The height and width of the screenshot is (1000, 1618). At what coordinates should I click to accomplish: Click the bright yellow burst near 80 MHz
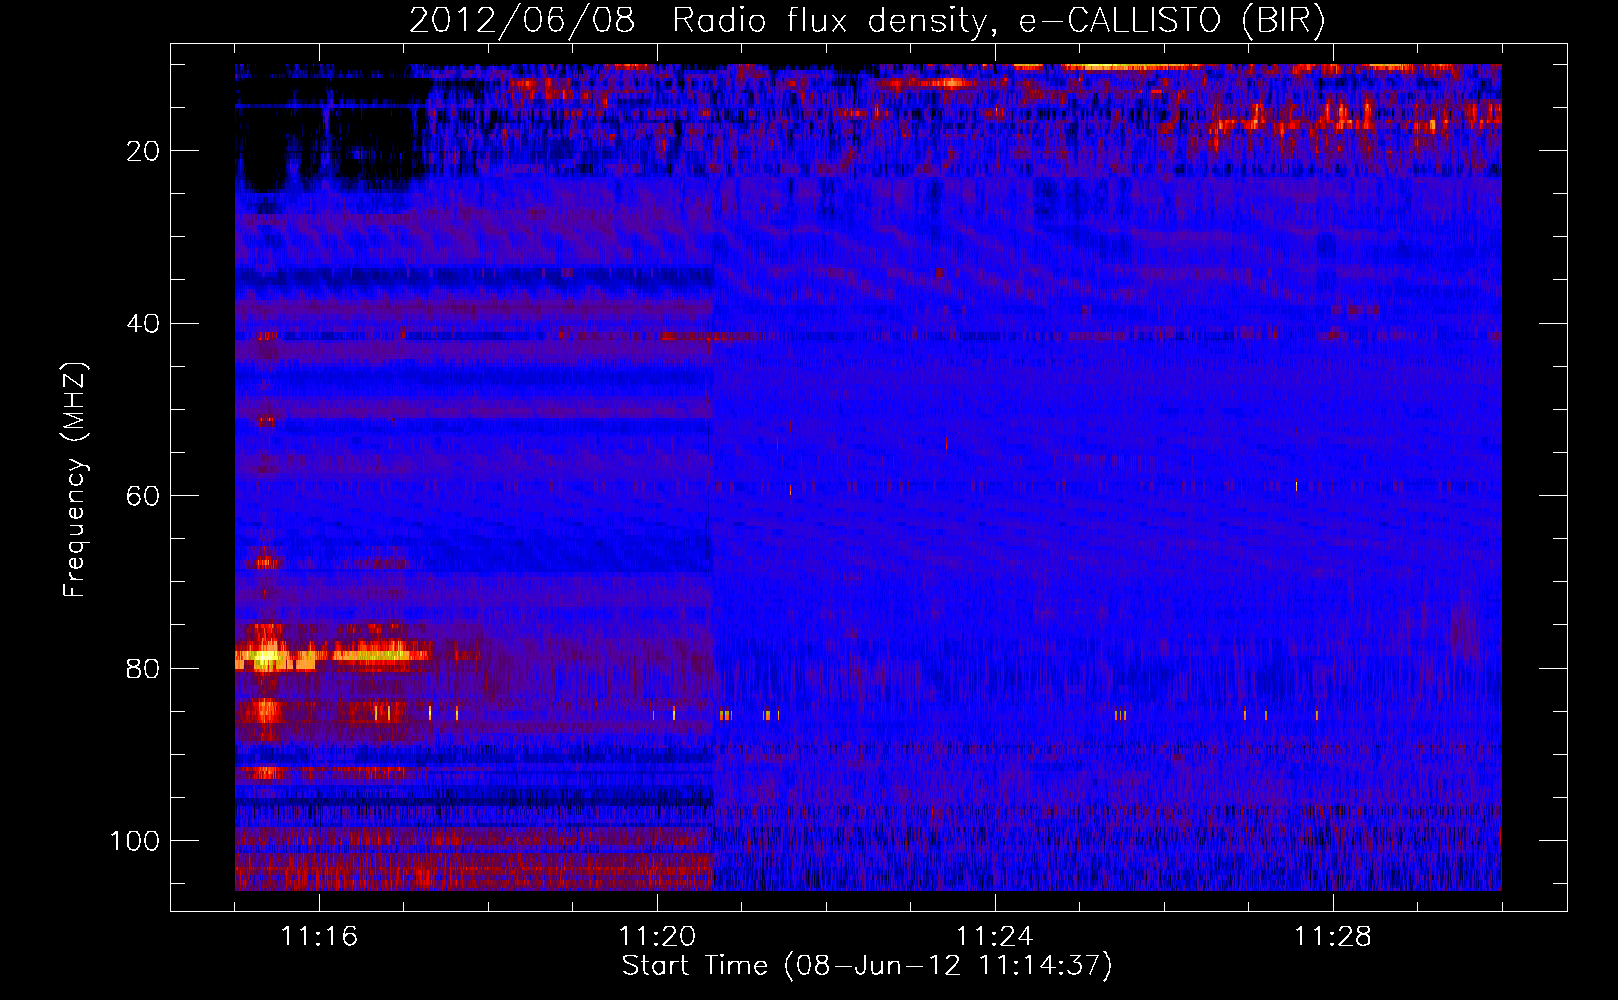pos(268,658)
